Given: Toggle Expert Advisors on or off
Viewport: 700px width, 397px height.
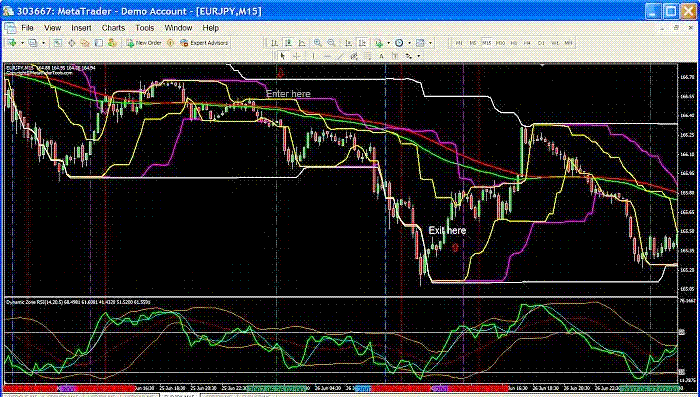Looking at the screenshot, I should (x=204, y=43).
